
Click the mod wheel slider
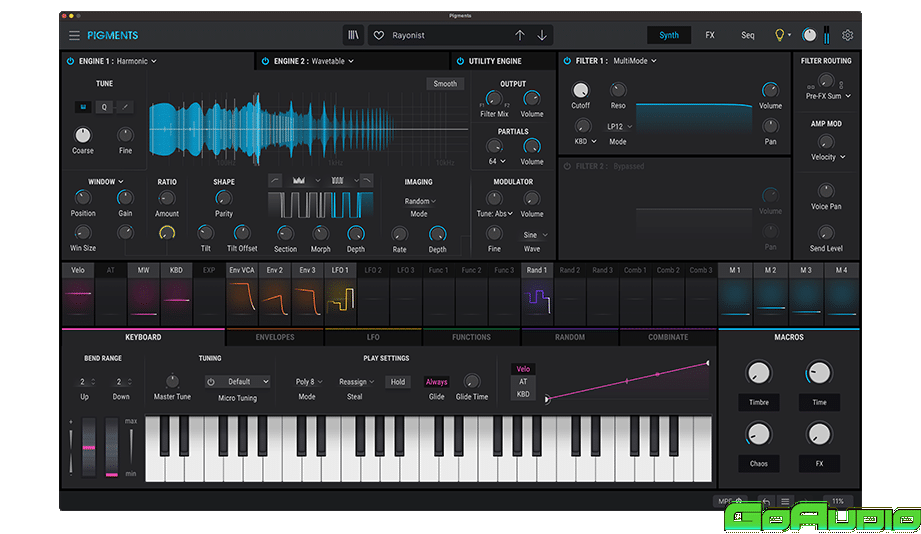pyautogui.click(x=112, y=447)
